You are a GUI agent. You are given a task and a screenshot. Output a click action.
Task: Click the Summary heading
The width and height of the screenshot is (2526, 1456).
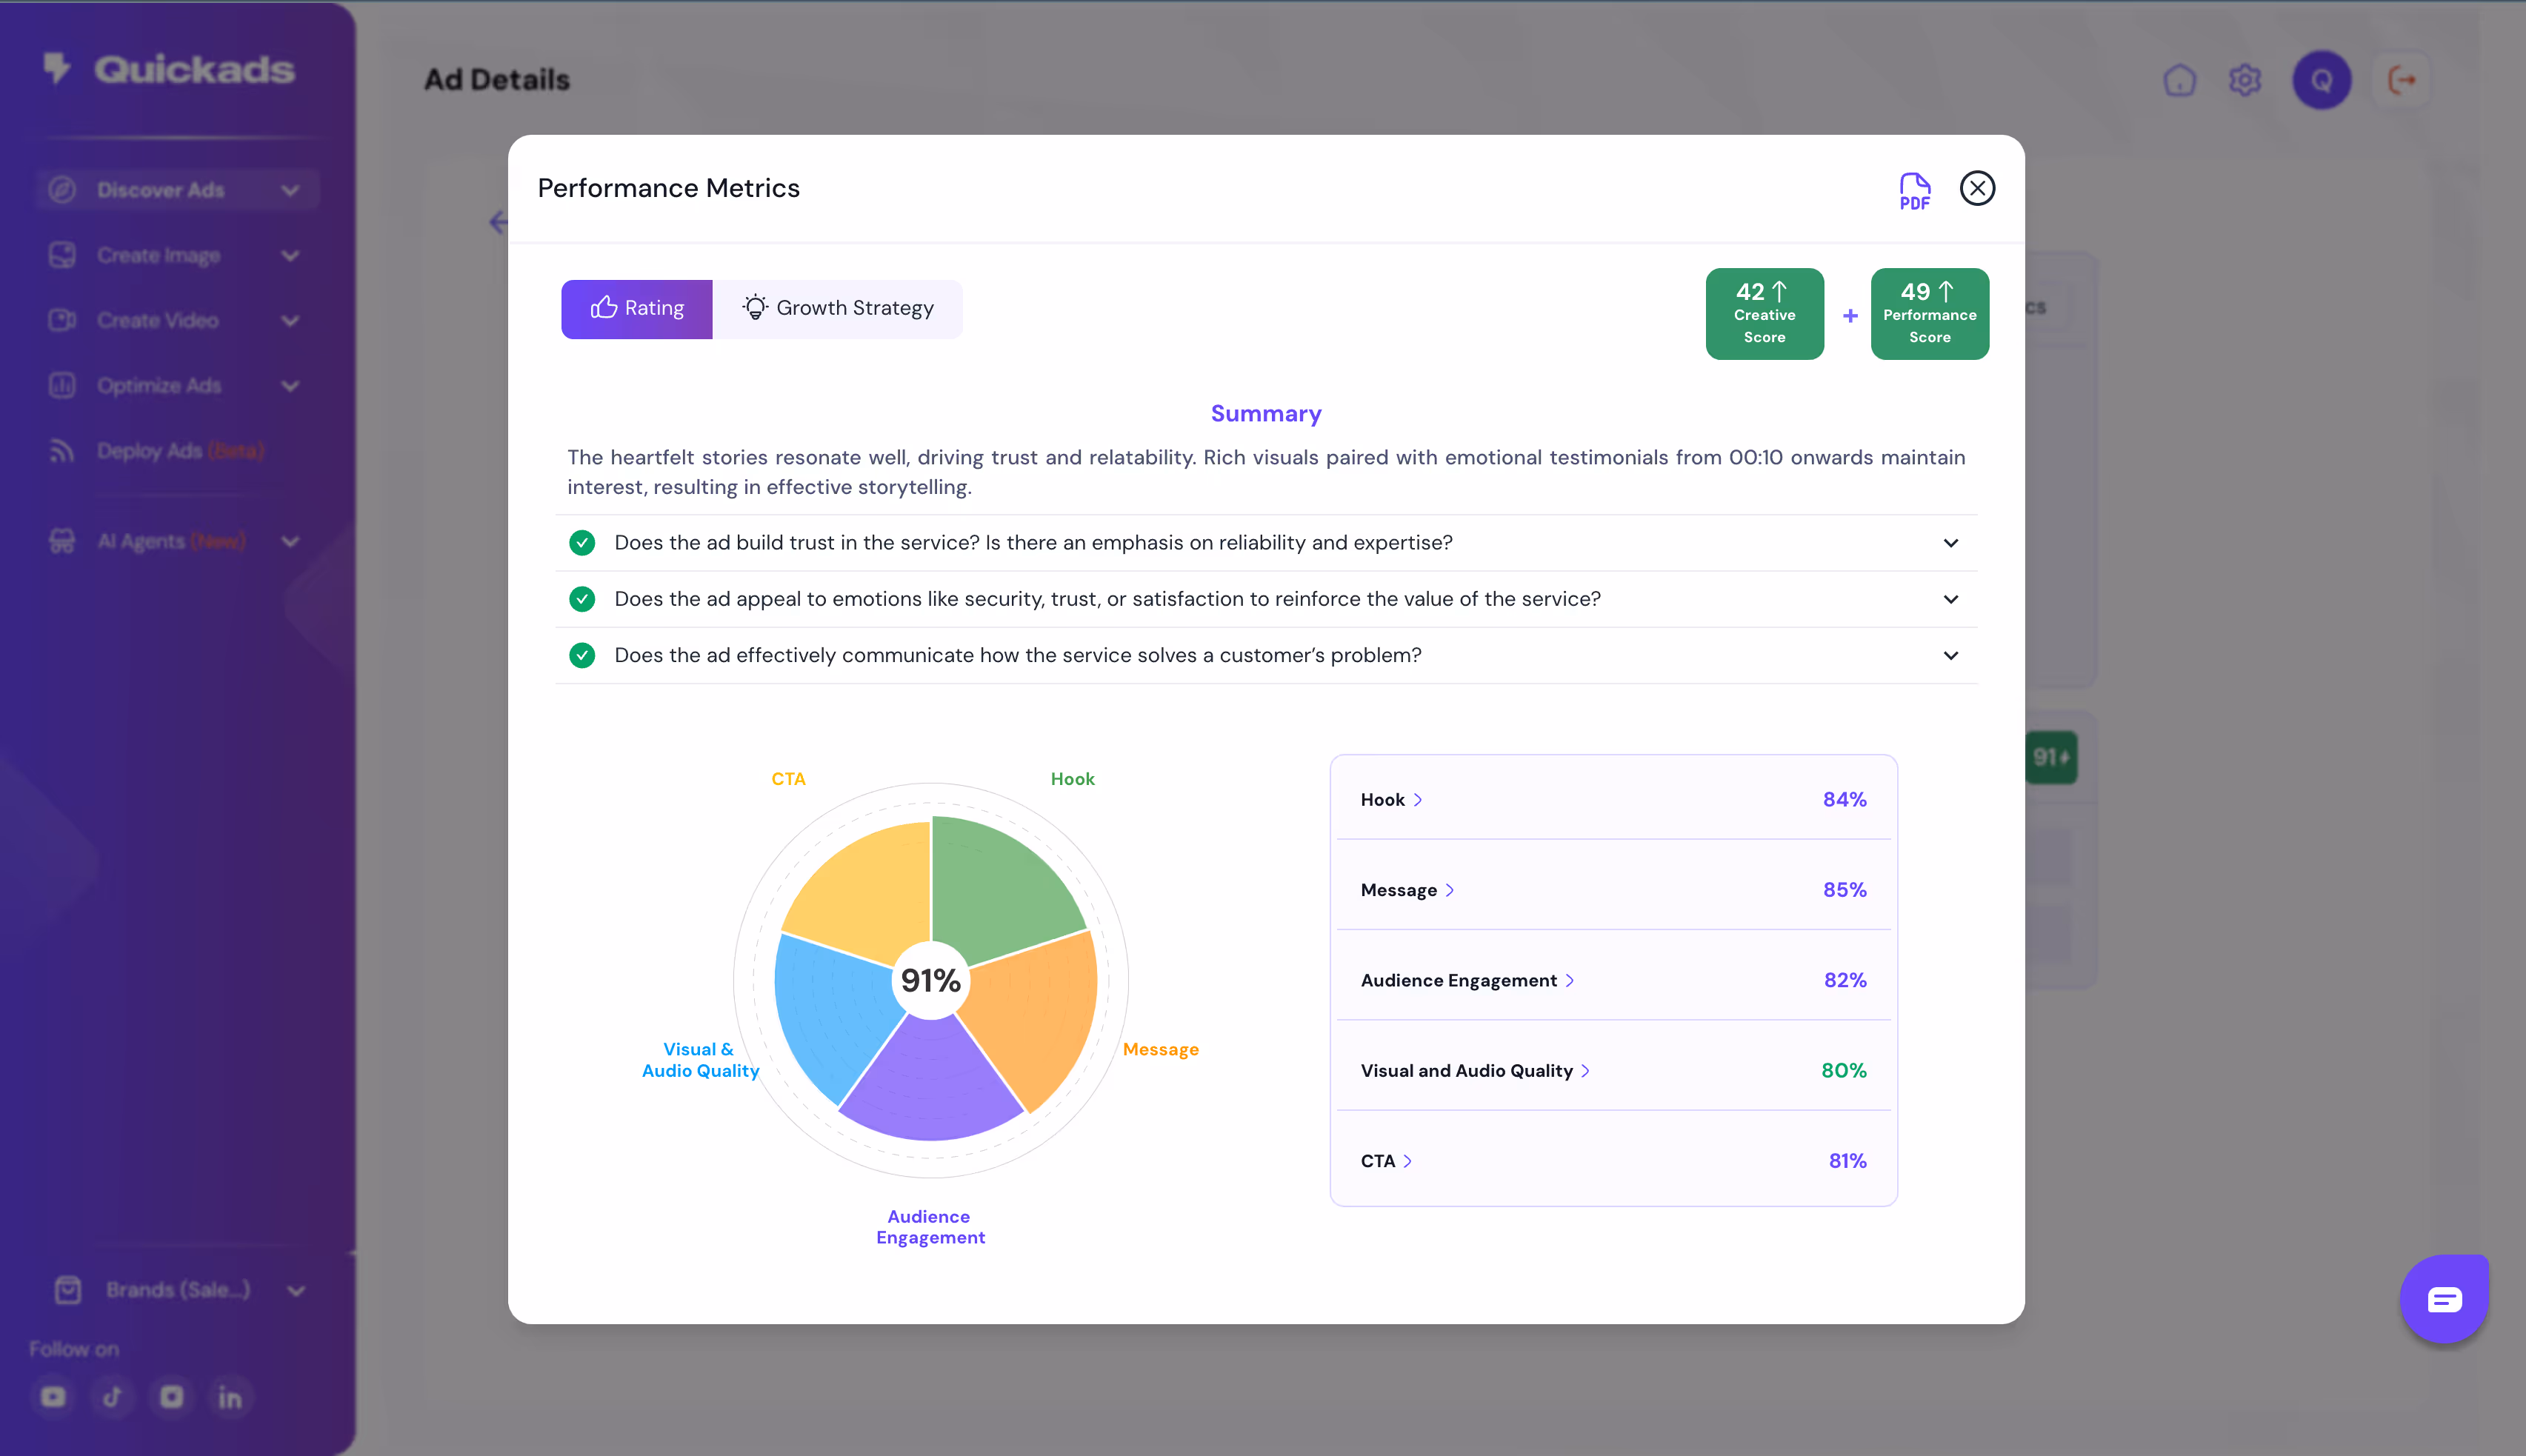(x=1266, y=413)
